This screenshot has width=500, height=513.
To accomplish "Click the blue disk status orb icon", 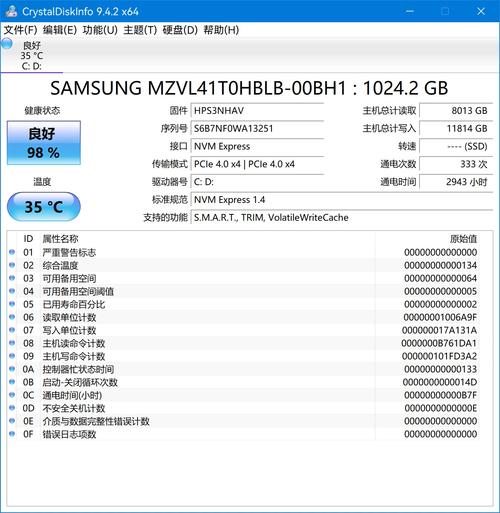I will [7, 44].
